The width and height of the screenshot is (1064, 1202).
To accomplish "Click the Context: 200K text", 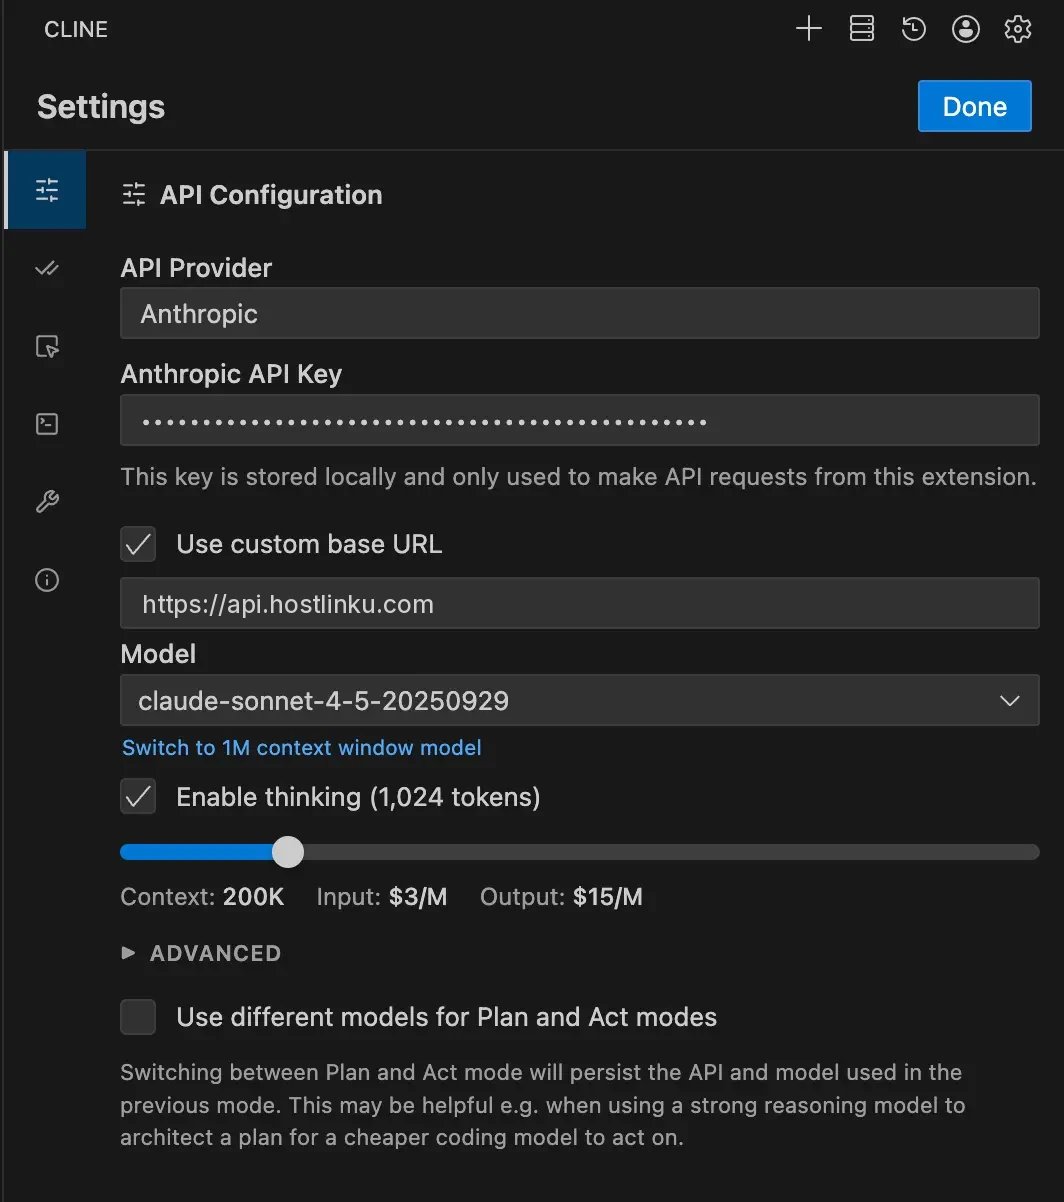I will point(202,897).
